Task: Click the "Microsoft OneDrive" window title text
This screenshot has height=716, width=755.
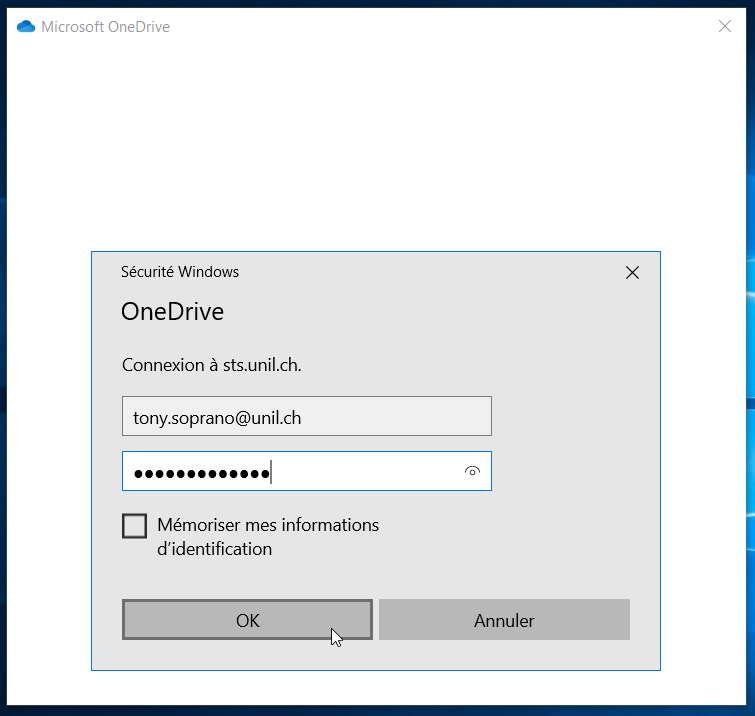Action: point(105,27)
